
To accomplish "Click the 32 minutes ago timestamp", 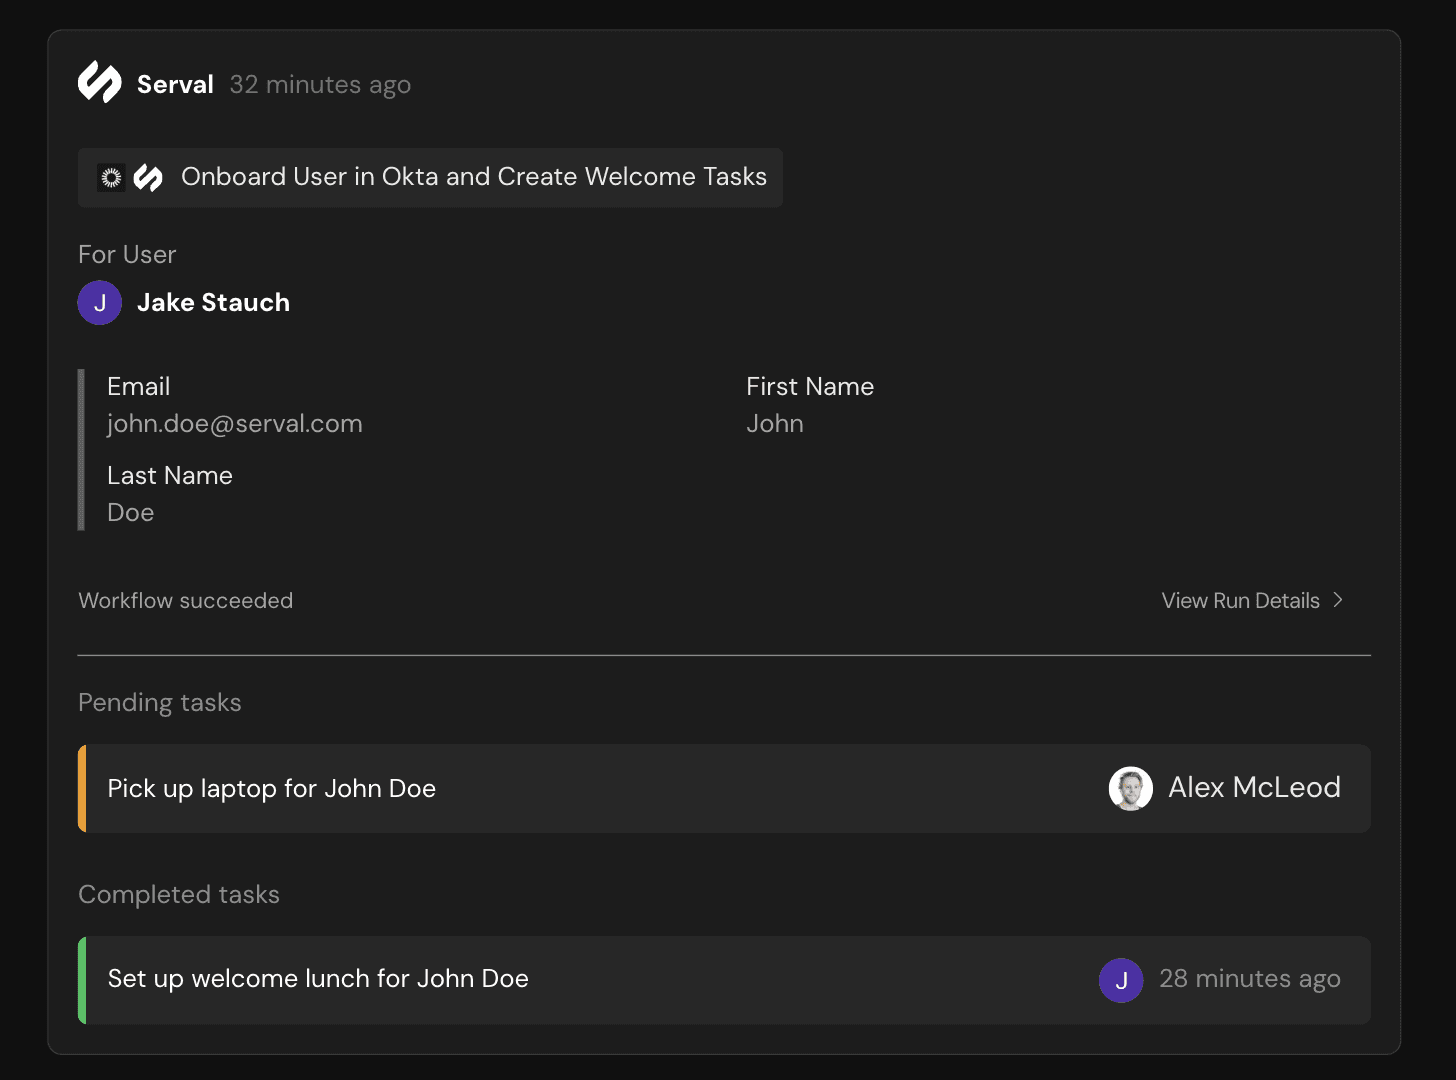I will point(320,85).
